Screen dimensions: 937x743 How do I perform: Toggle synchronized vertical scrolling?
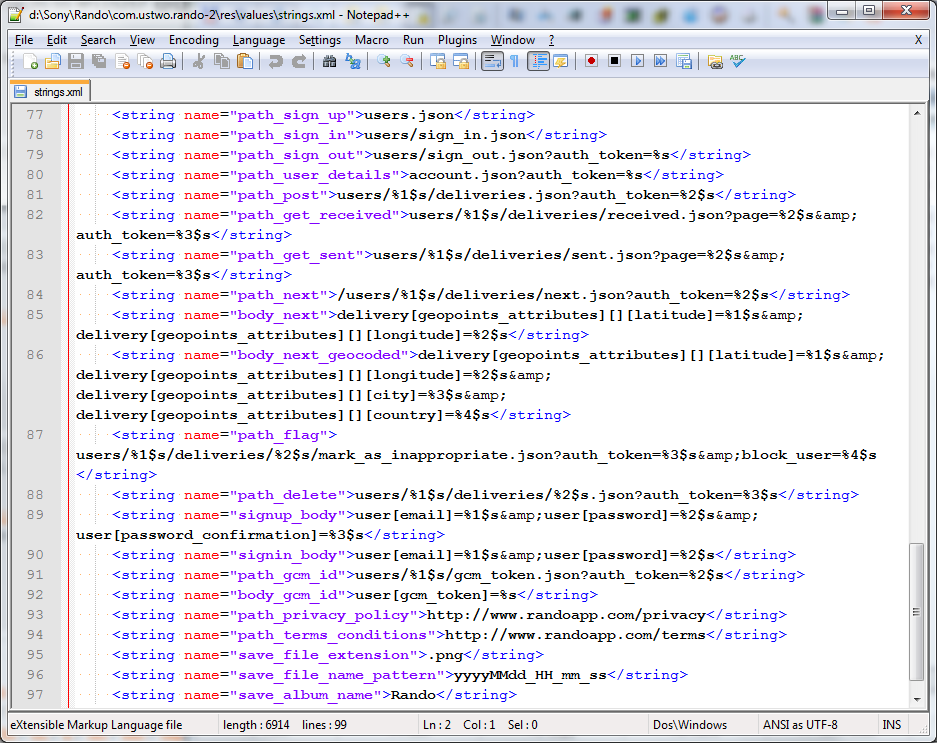tap(438, 61)
